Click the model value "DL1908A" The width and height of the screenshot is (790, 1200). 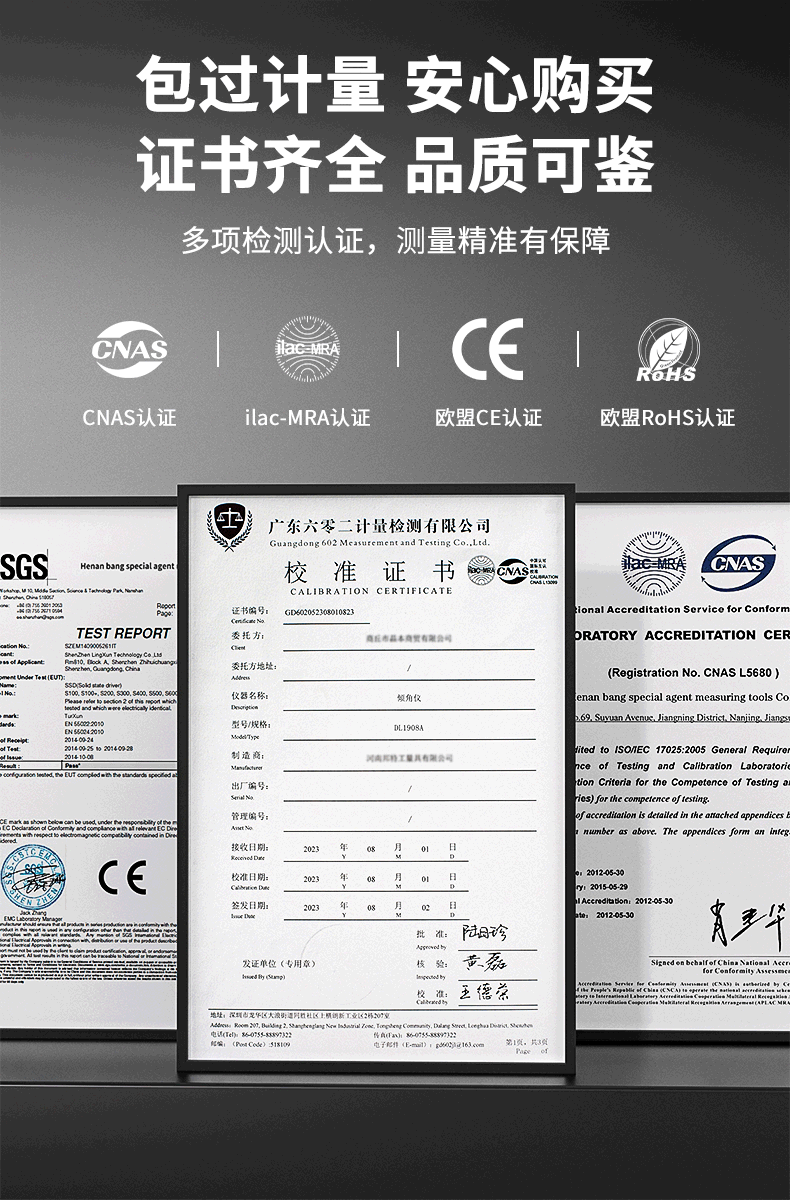click(x=410, y=728)
